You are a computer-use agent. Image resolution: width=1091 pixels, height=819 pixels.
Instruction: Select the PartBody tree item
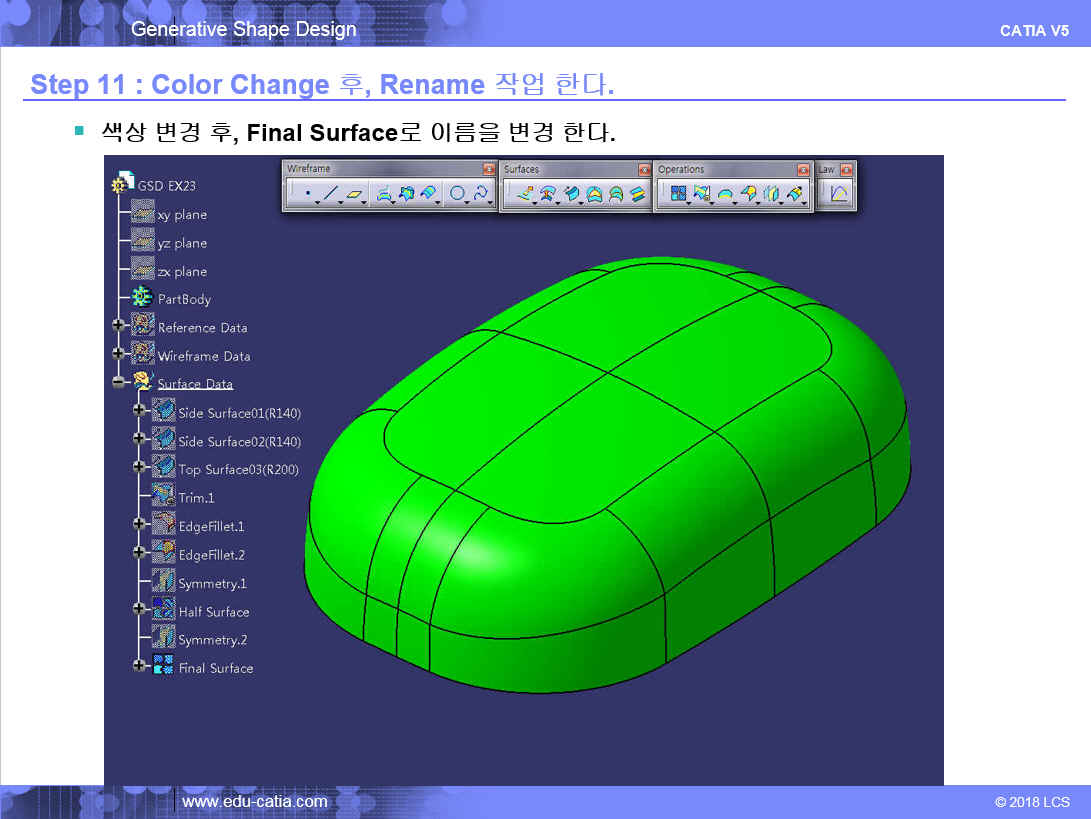pyautogui.click(x=184, y=299)
